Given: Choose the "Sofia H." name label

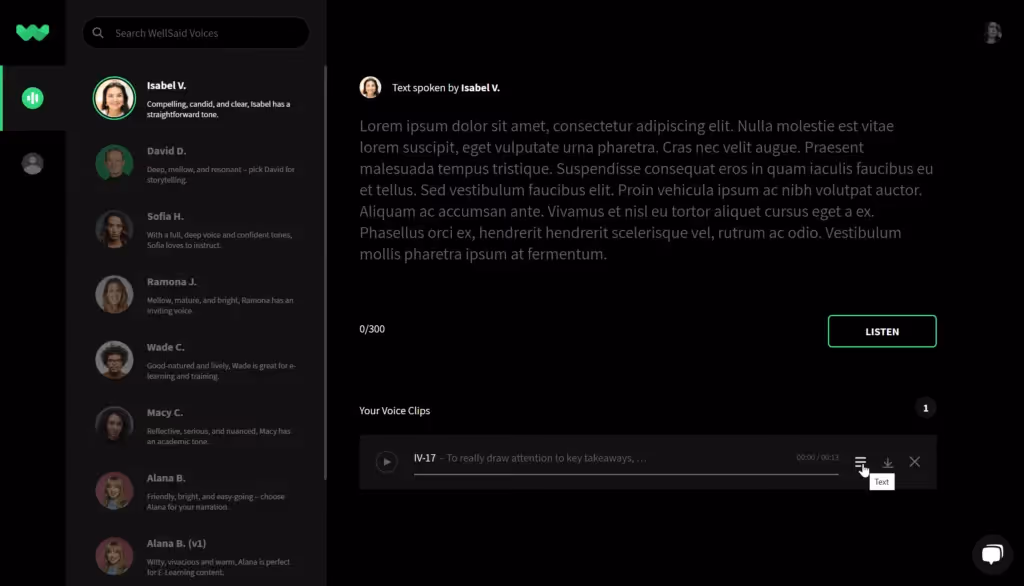Looking at the screenshot, I should point(165,216).
